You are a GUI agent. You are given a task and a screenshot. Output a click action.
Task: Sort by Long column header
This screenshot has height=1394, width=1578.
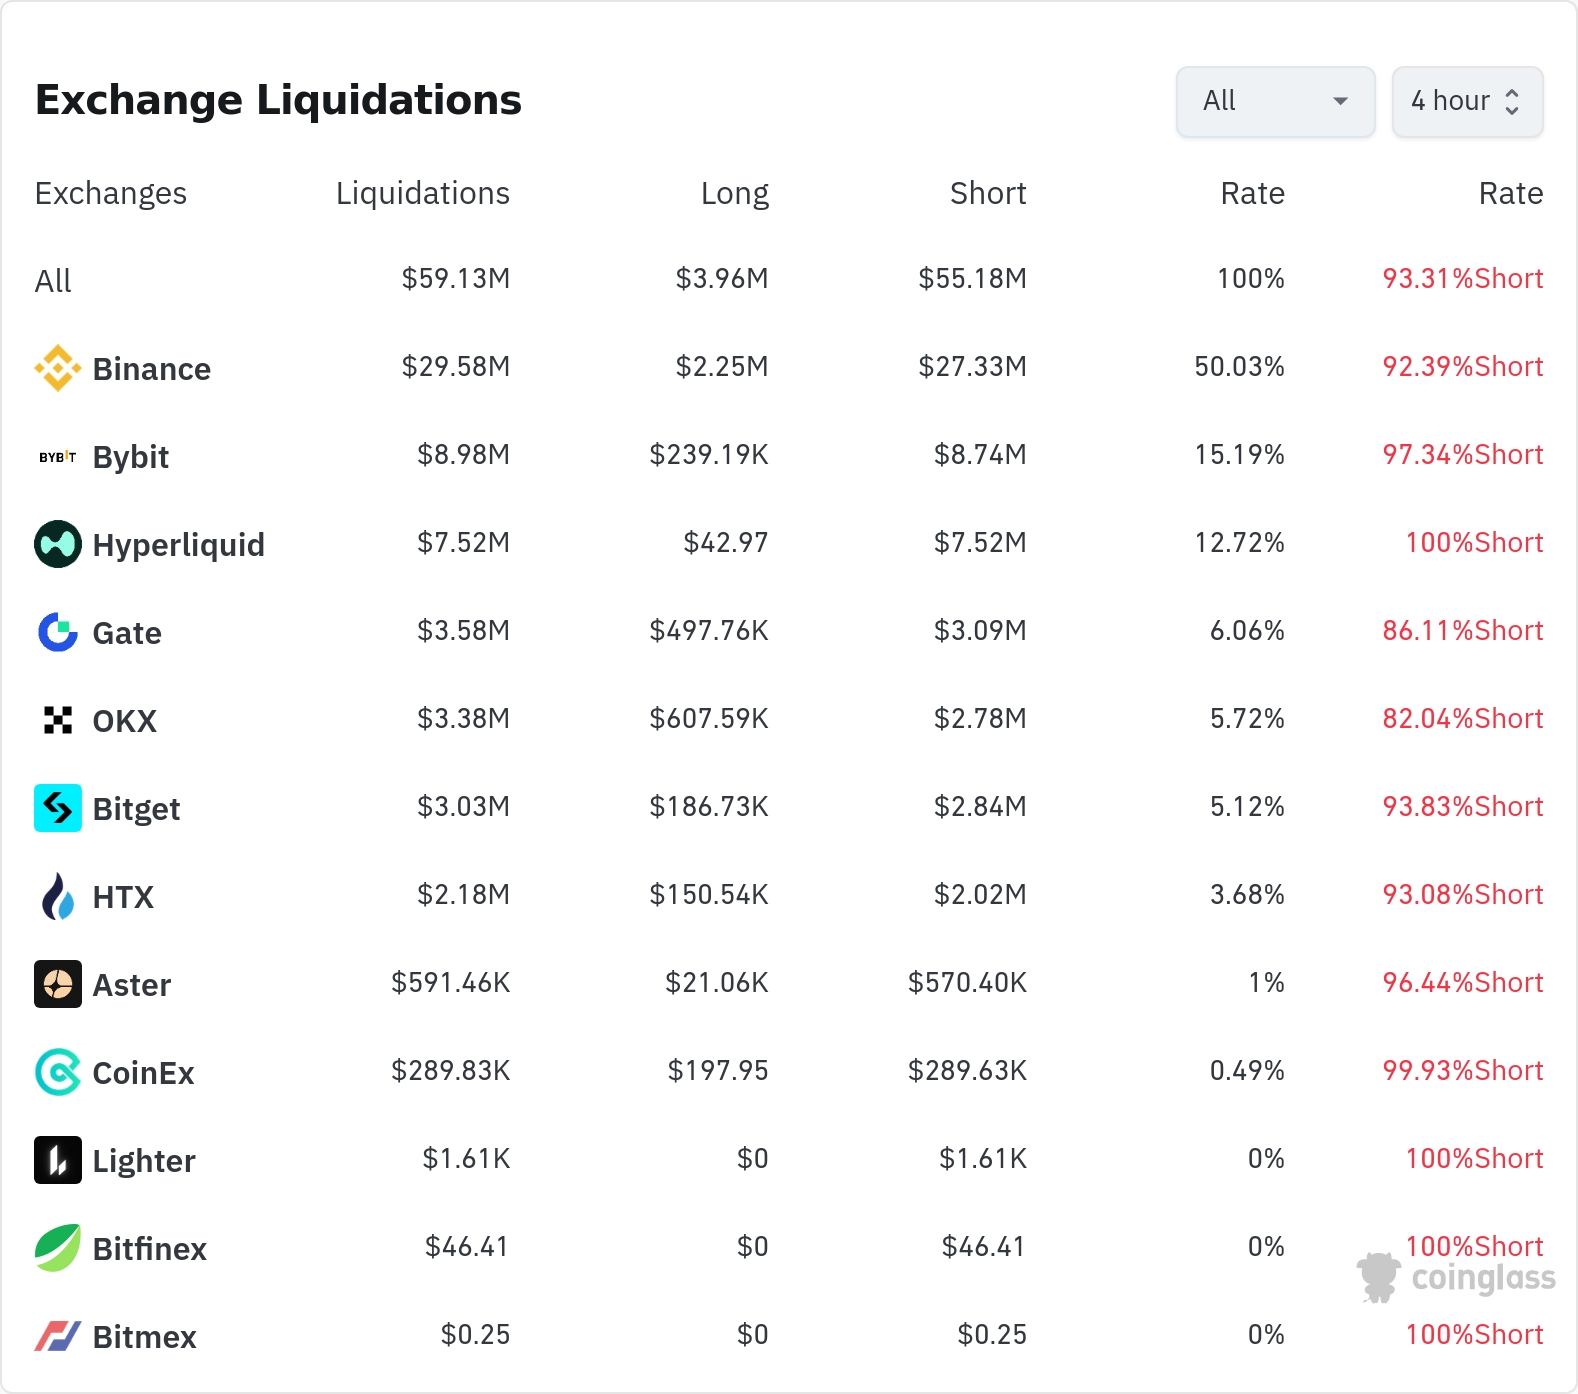pos(734,193)
